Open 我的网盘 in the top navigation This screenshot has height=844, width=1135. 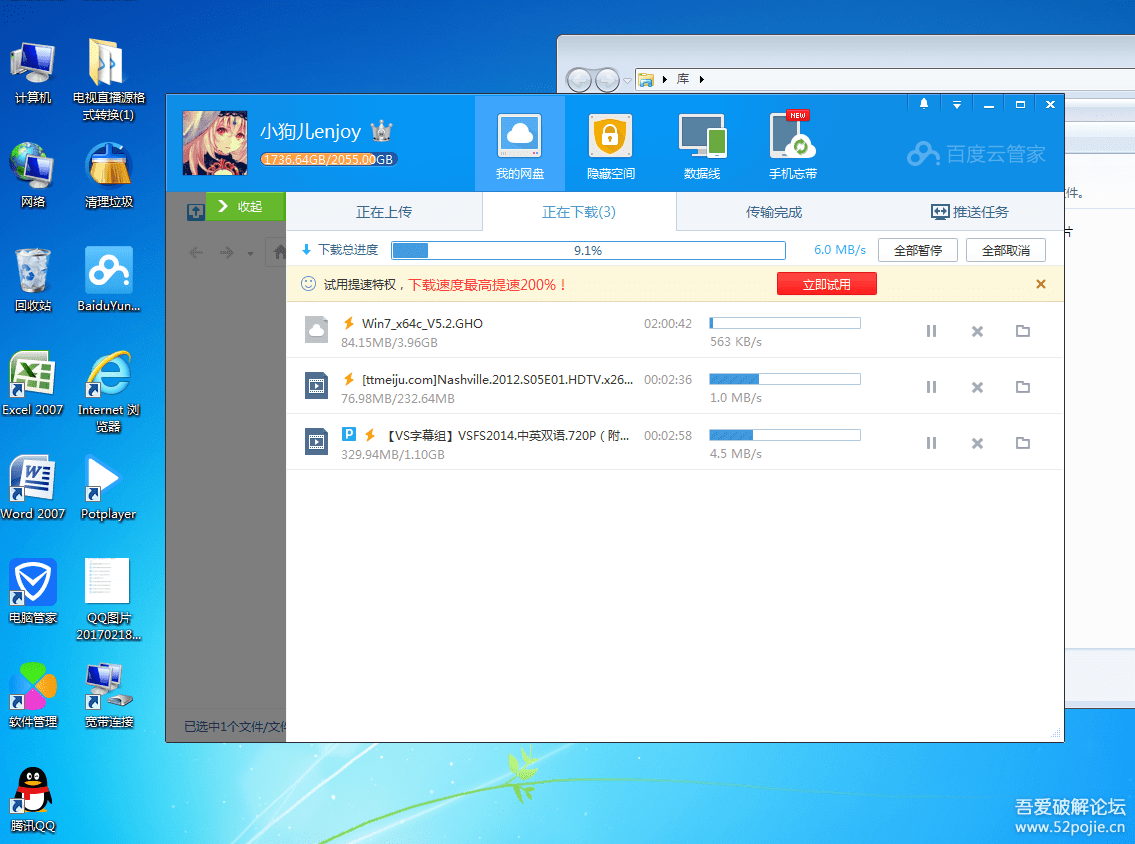coord(520,145)
